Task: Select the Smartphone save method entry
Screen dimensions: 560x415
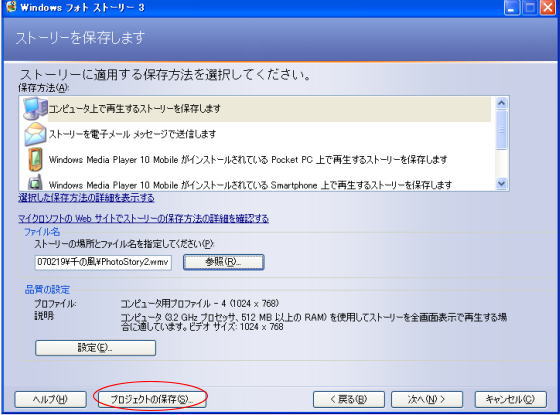Action: click(x=255, y=182)
